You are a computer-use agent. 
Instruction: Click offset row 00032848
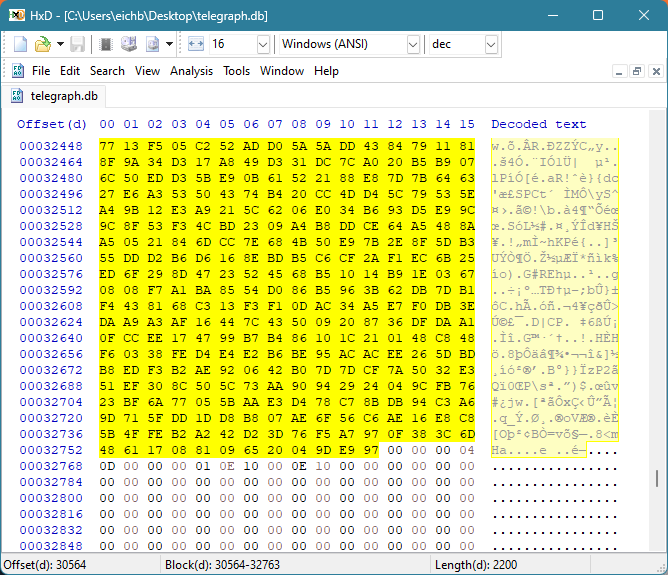click(x=51, y=546)
